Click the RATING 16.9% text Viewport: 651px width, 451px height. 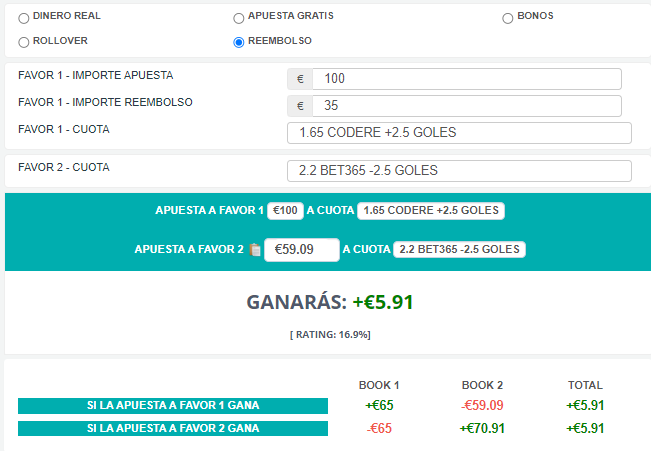[330, 335]
